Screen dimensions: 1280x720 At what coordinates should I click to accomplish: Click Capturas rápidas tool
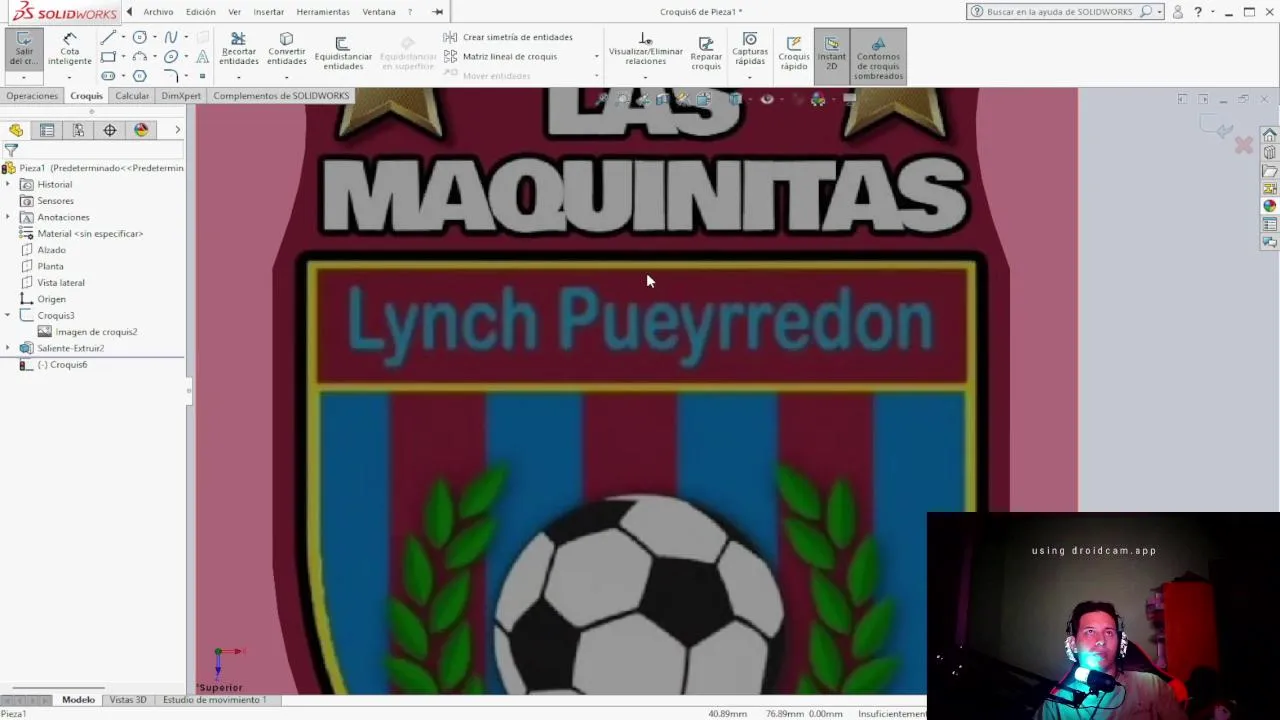click(750, 49)
